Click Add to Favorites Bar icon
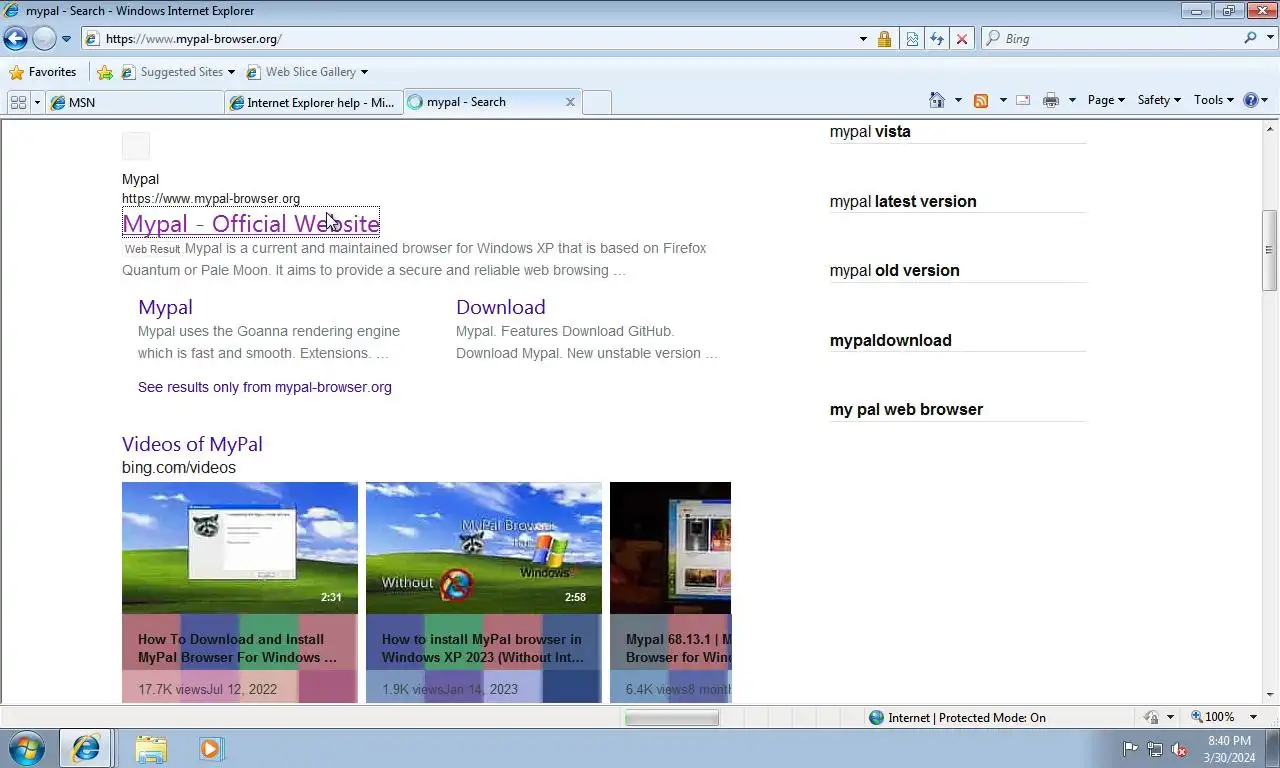1280x768 pixels. pos(105,72)
